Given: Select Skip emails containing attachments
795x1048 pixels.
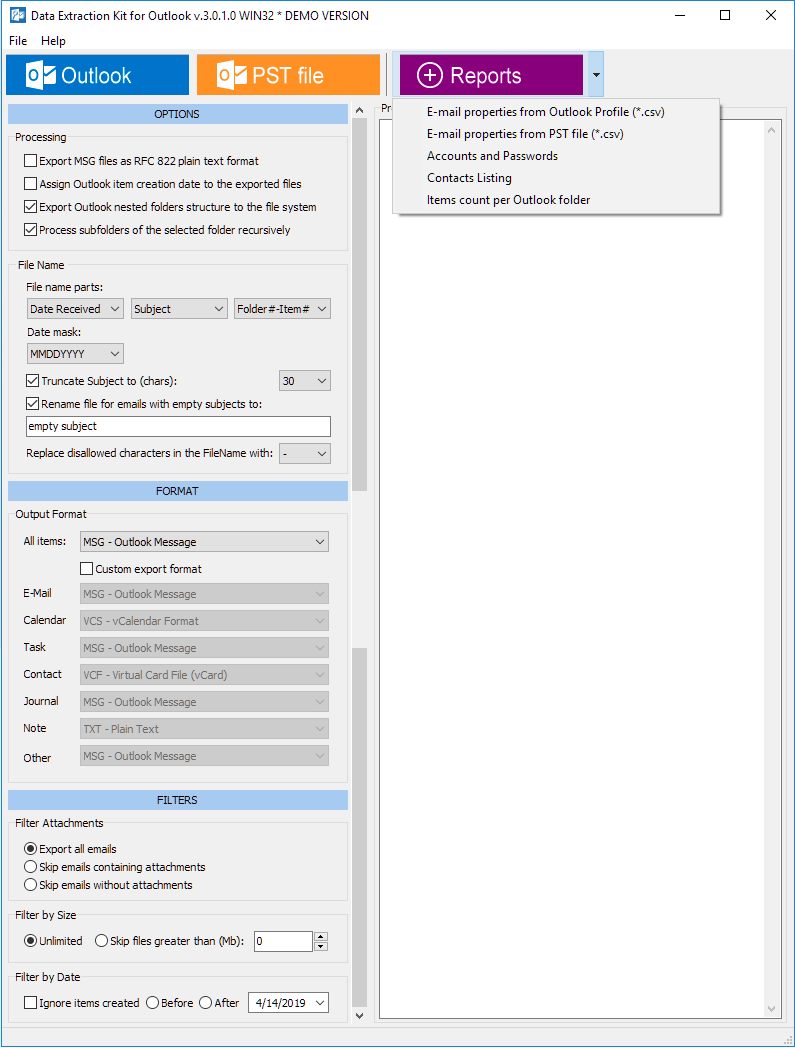Looking at the screenshot, I should point(30,867).
